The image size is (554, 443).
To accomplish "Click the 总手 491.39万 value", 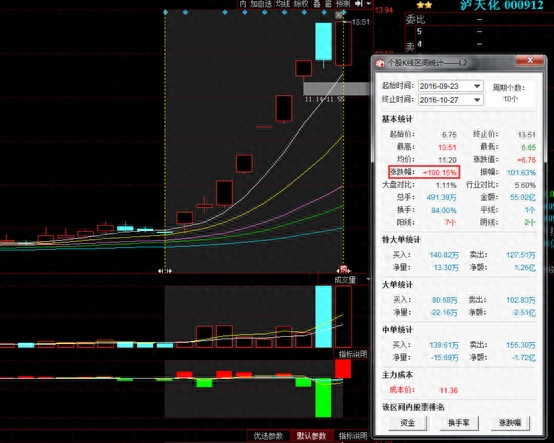I will [x=441, y=197].
